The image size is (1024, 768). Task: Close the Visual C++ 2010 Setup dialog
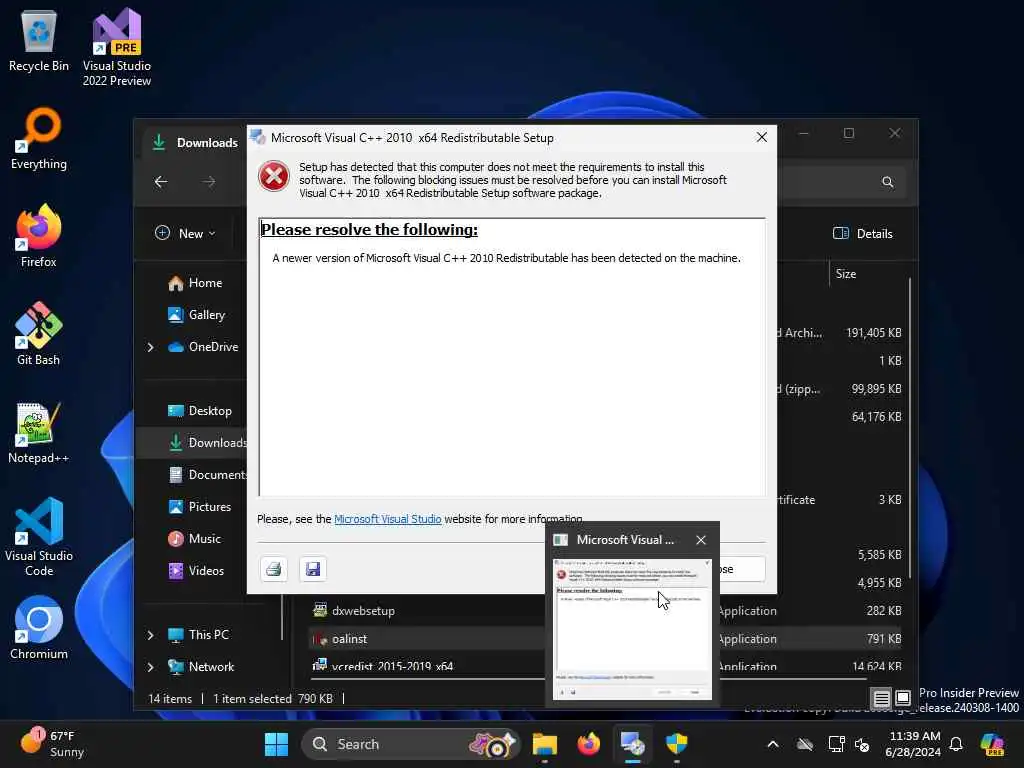(761, 137)
